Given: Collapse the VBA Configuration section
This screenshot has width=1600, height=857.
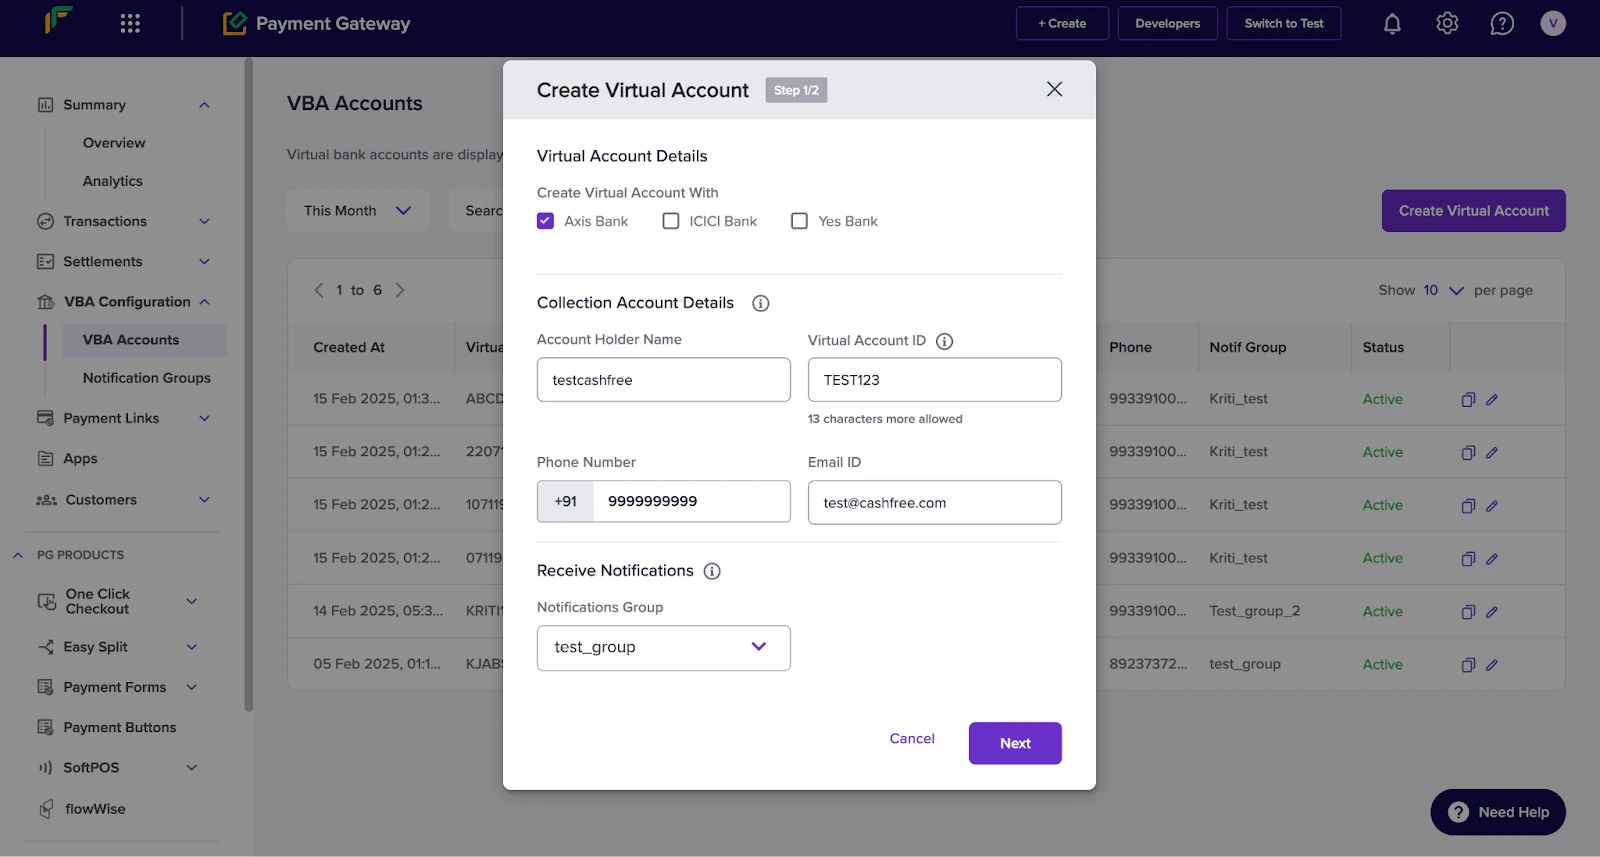Looking at the screenshot, I should tap(204, 301).
